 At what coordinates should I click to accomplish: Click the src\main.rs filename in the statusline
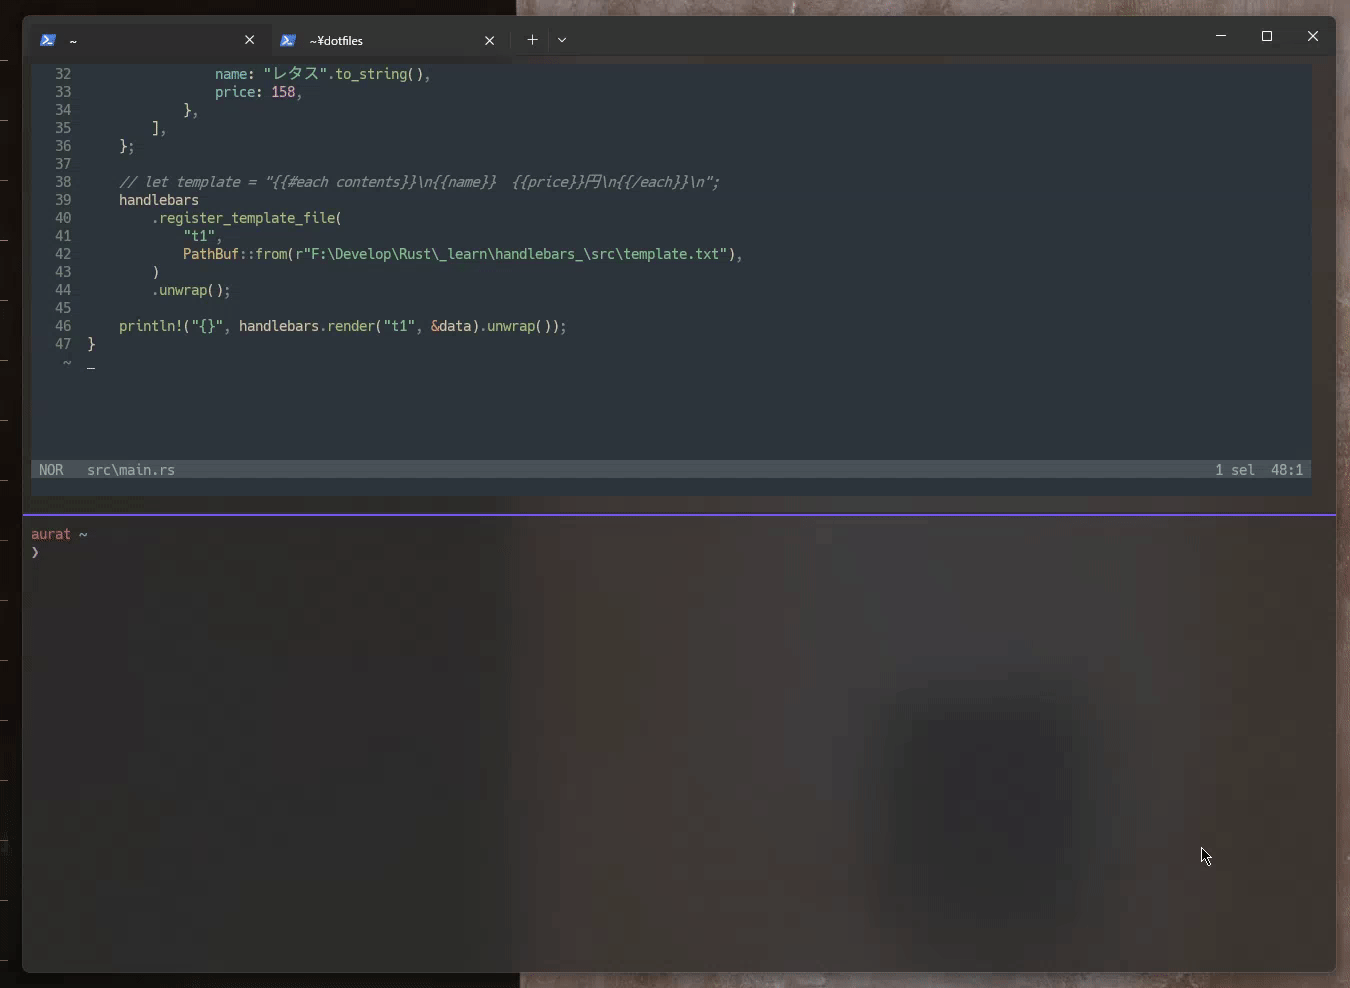130,470
